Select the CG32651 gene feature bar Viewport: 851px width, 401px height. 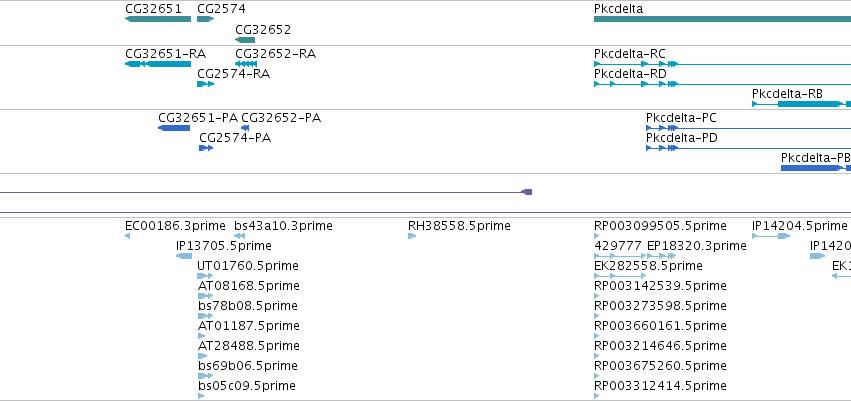click(x=158, y=19)
